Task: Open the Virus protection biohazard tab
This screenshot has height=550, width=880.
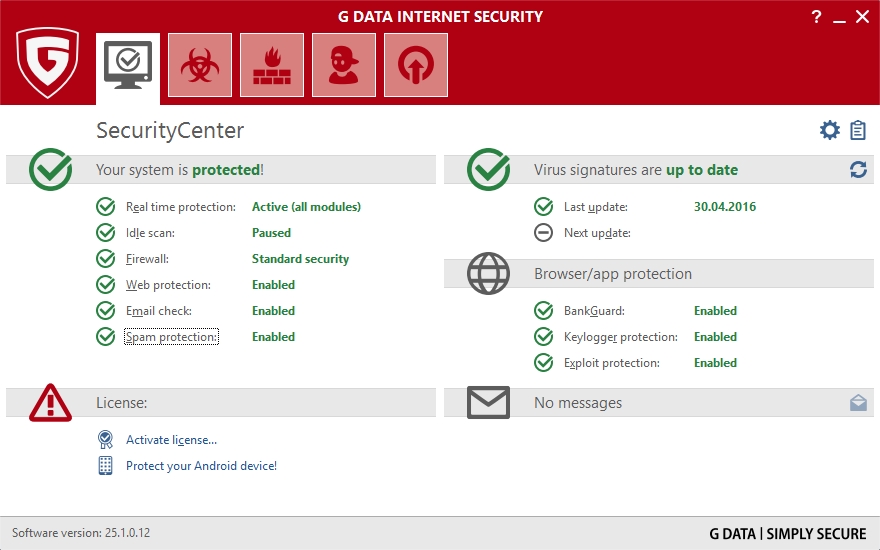Action: pos(200,65)
